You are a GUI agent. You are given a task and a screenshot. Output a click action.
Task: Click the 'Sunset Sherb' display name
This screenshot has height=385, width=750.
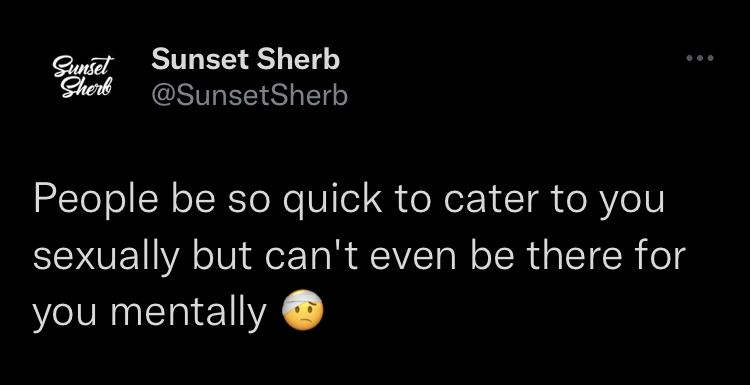245,60
